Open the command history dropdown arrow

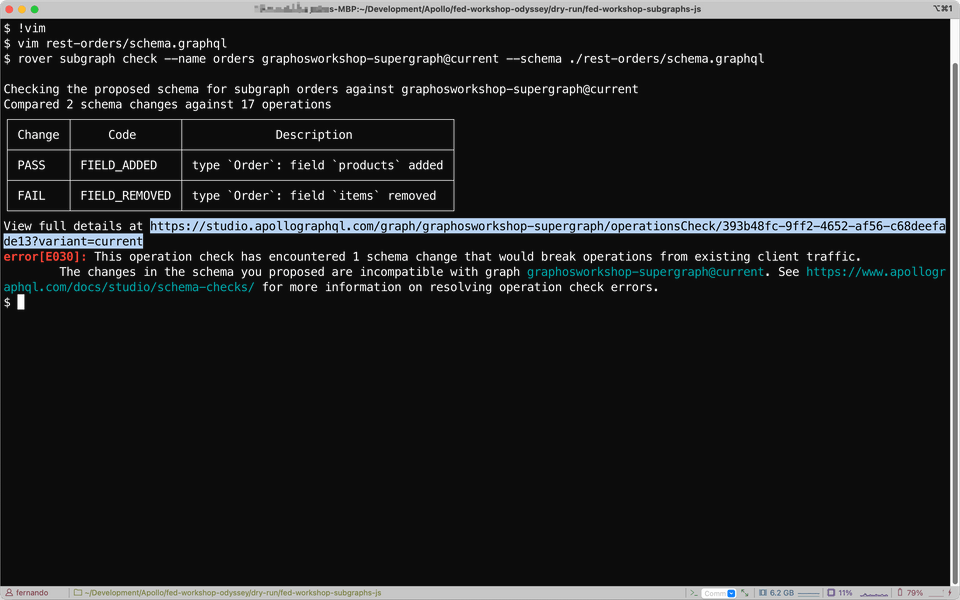coord(731,593)
